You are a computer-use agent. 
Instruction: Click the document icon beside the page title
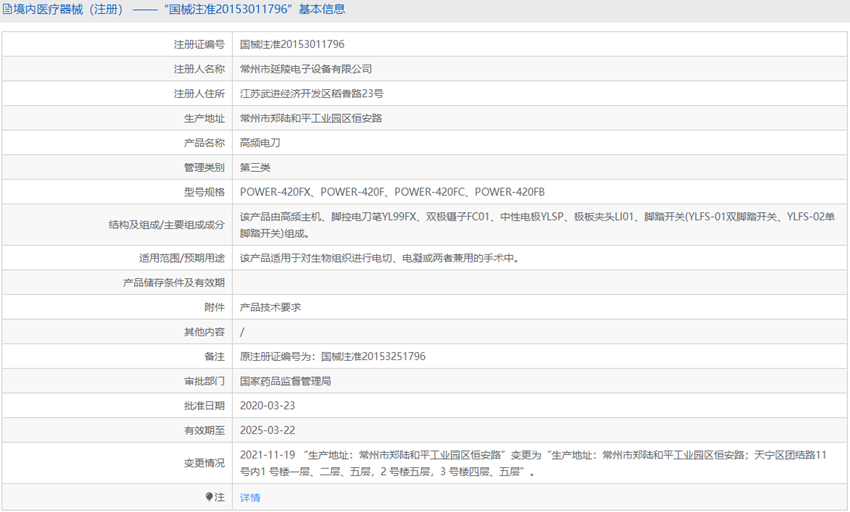click(8, 10)
